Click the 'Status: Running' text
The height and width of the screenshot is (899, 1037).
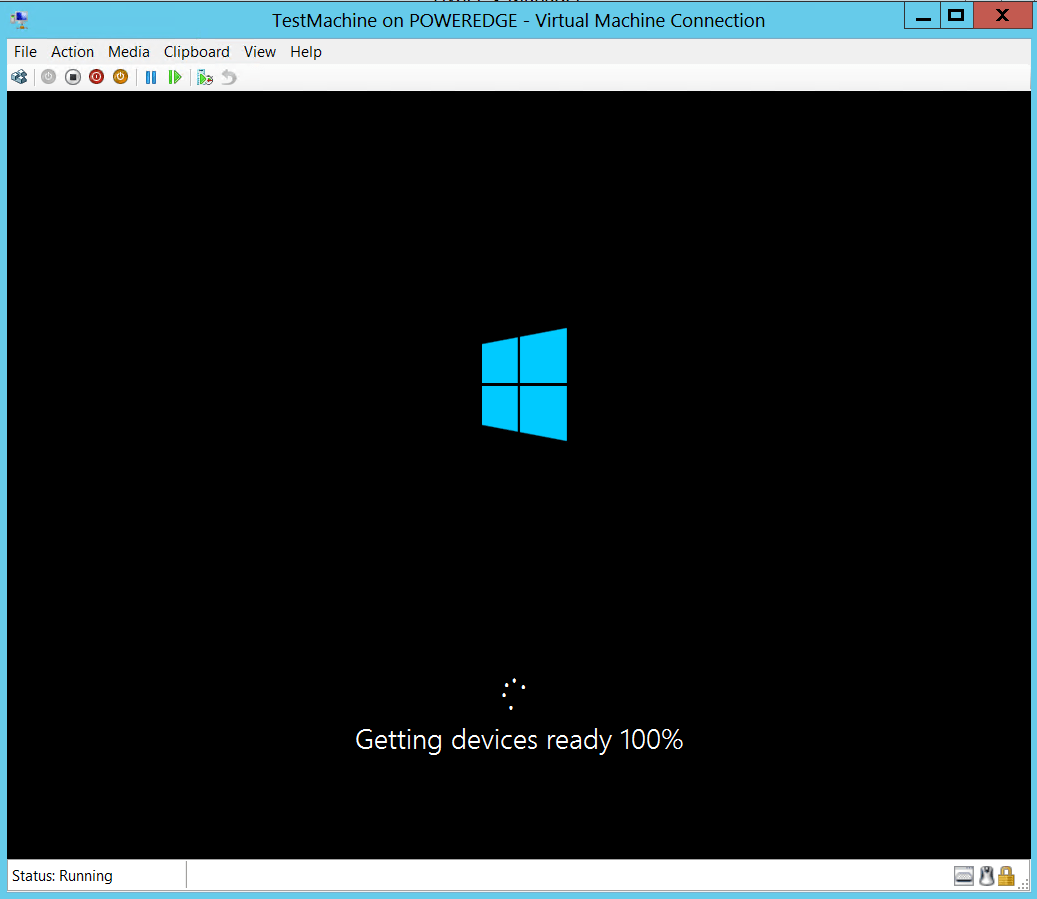pos(62,876)
